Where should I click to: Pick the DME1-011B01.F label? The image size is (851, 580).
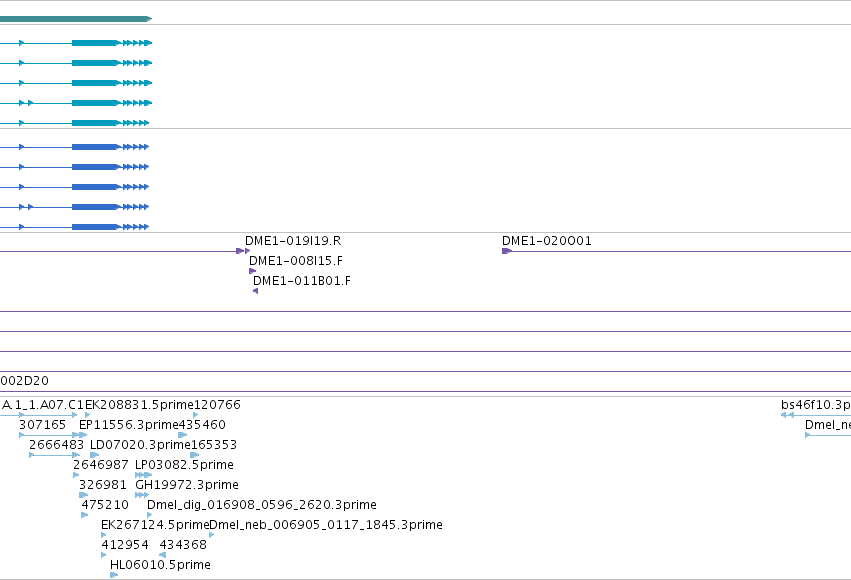tap(302, 281)
